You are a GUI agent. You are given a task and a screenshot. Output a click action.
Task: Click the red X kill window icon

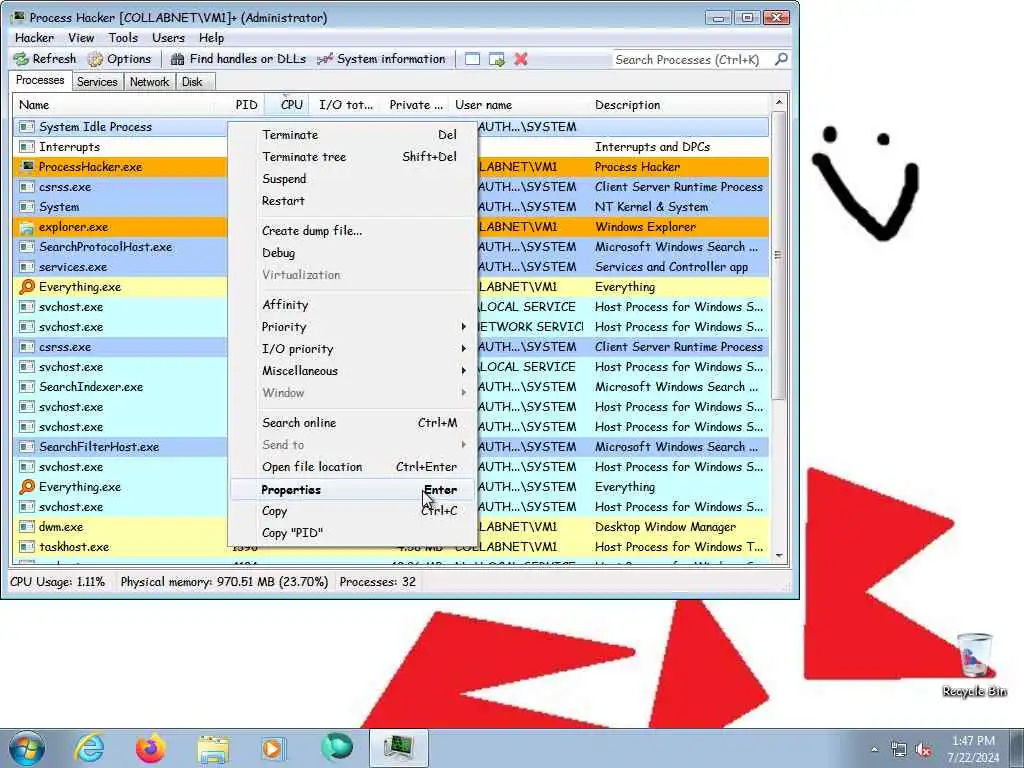tap(520, 59)
